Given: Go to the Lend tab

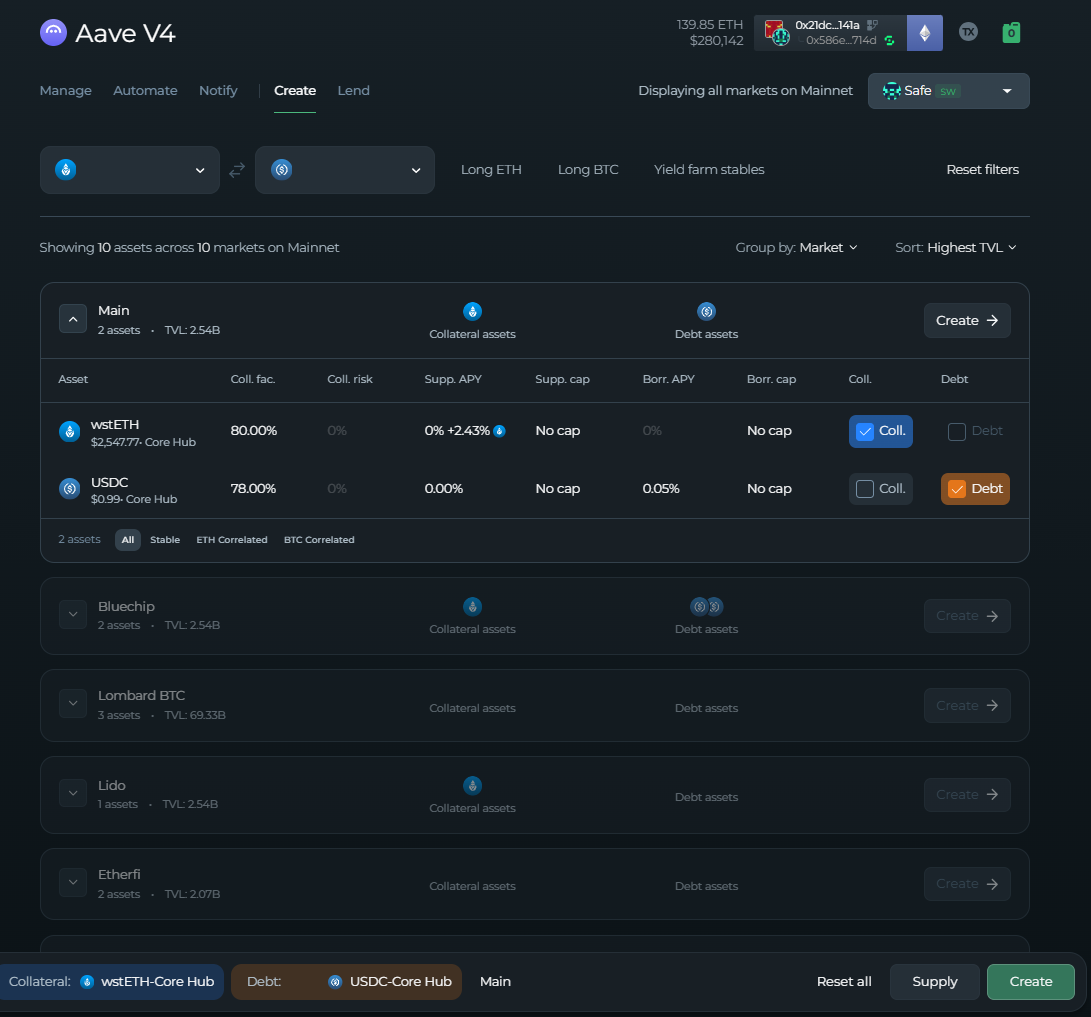Looking at the screenshot, I should tap(353, 91).
